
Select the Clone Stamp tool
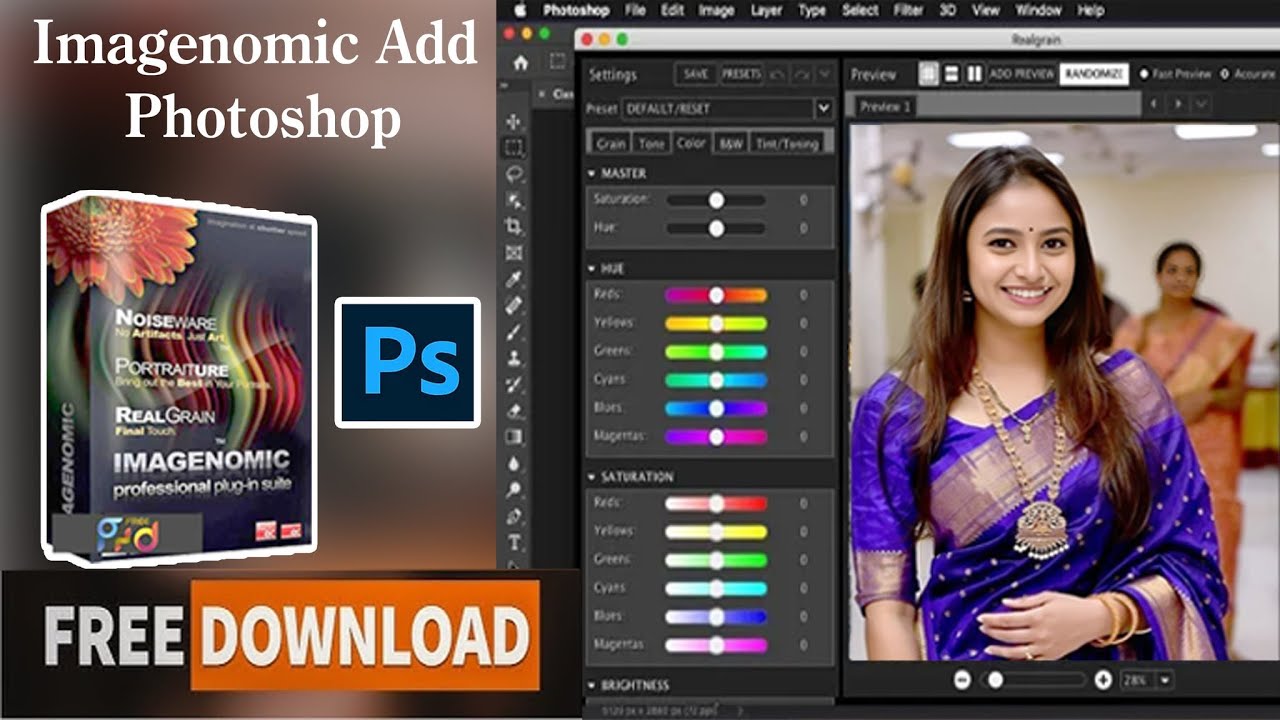coord(515,358)
